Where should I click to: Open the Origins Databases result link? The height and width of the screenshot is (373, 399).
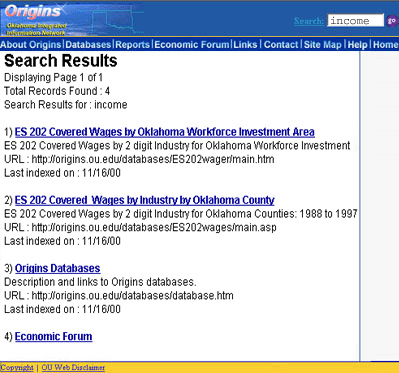coord(57,268)
